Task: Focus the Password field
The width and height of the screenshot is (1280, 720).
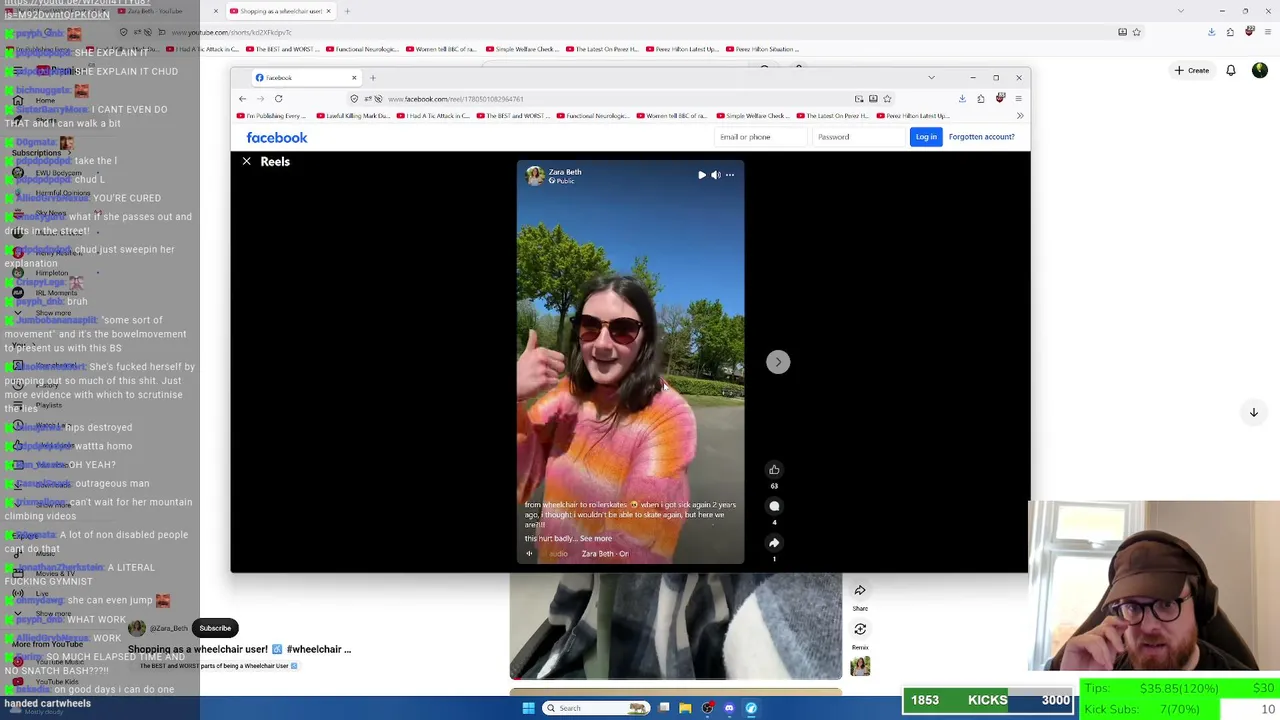Action: pos(857,137)
